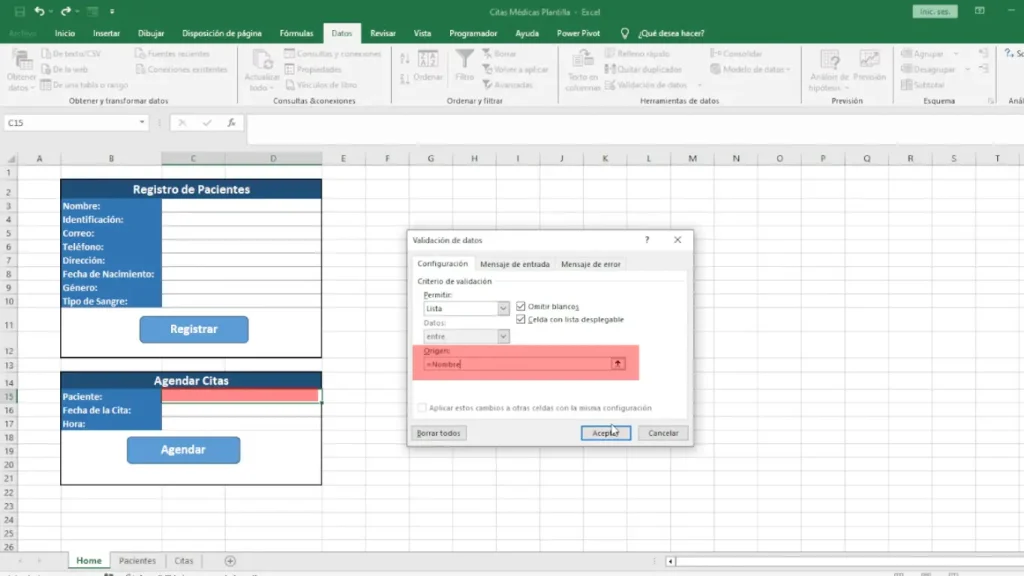
Task: Click the Quitar duplicados tool
Action: tap(643, 69)
